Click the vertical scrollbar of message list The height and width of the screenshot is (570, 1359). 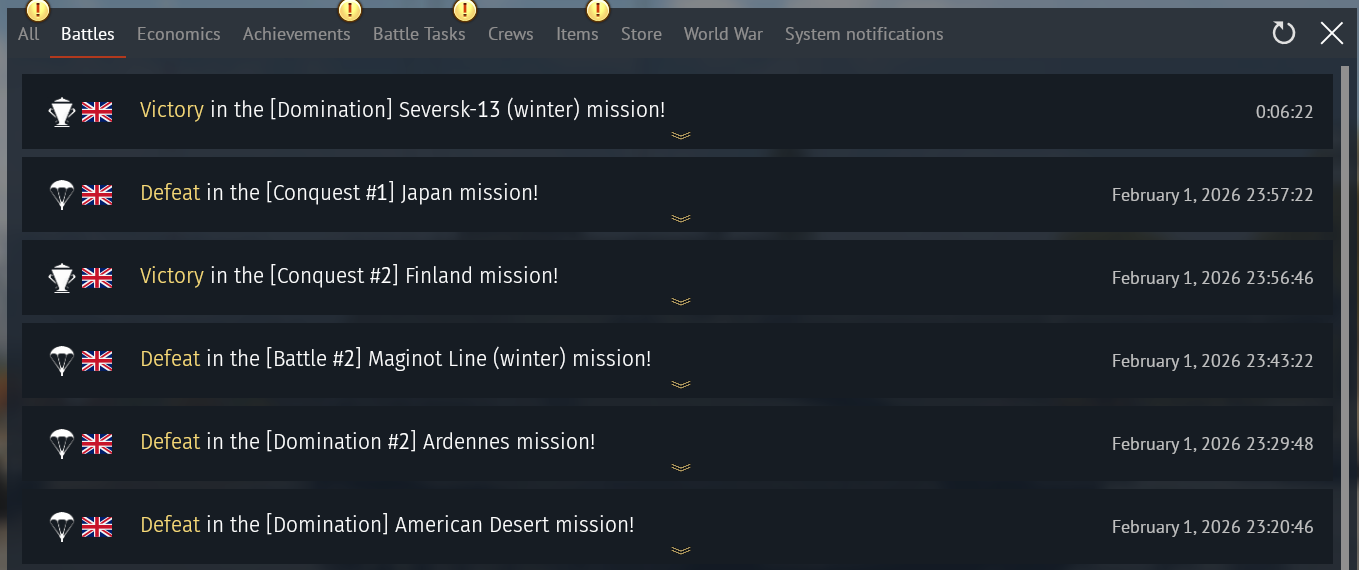(1346, 300)
